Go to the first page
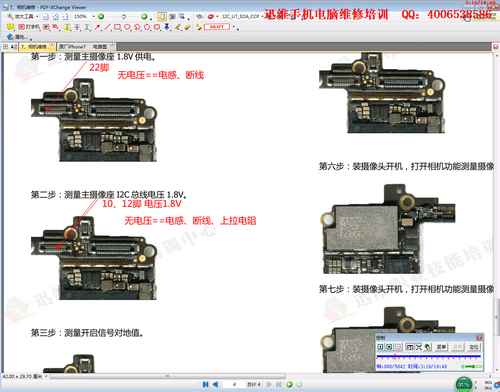500x392 pixels. (205, 384)
